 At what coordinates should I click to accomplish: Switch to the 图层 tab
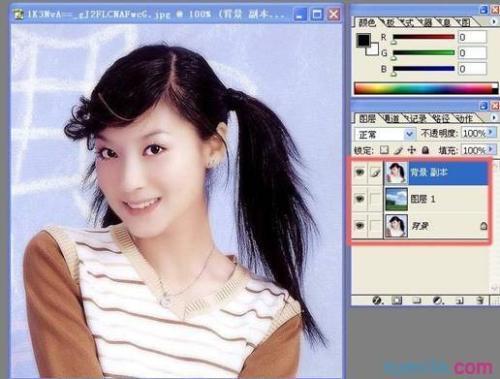coord(367,119)
